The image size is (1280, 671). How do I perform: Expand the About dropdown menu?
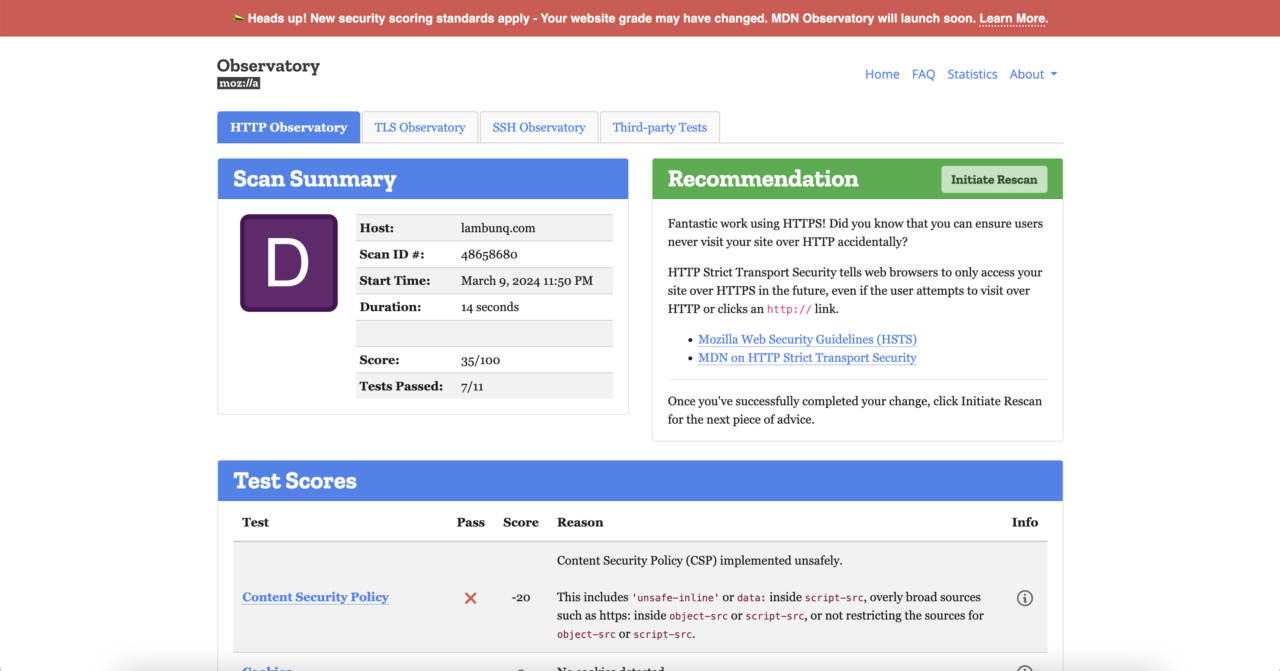[1033, 74]
